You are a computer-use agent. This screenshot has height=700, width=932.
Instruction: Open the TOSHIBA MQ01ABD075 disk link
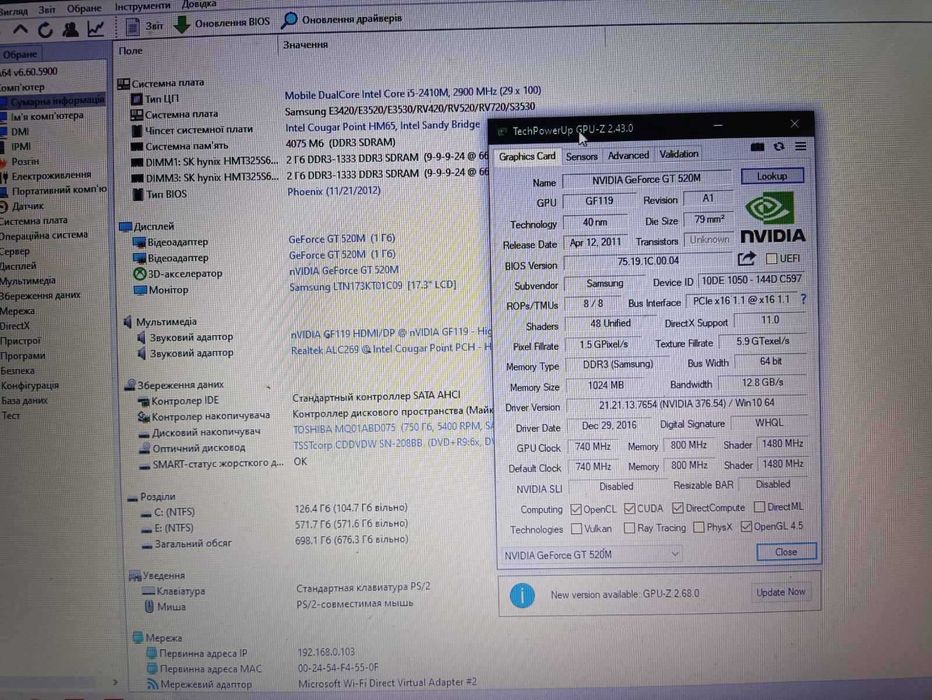tap(393, 427)
